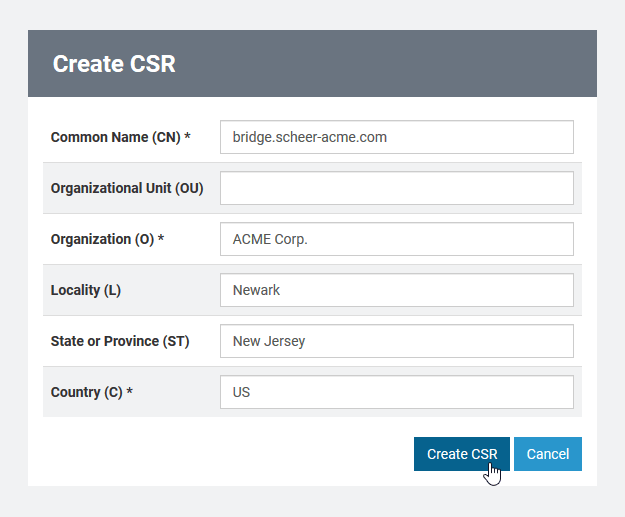Screen dimensions: 625x517
Task: Click the "Country (C)" label text
Action: [x=87, y=392]
